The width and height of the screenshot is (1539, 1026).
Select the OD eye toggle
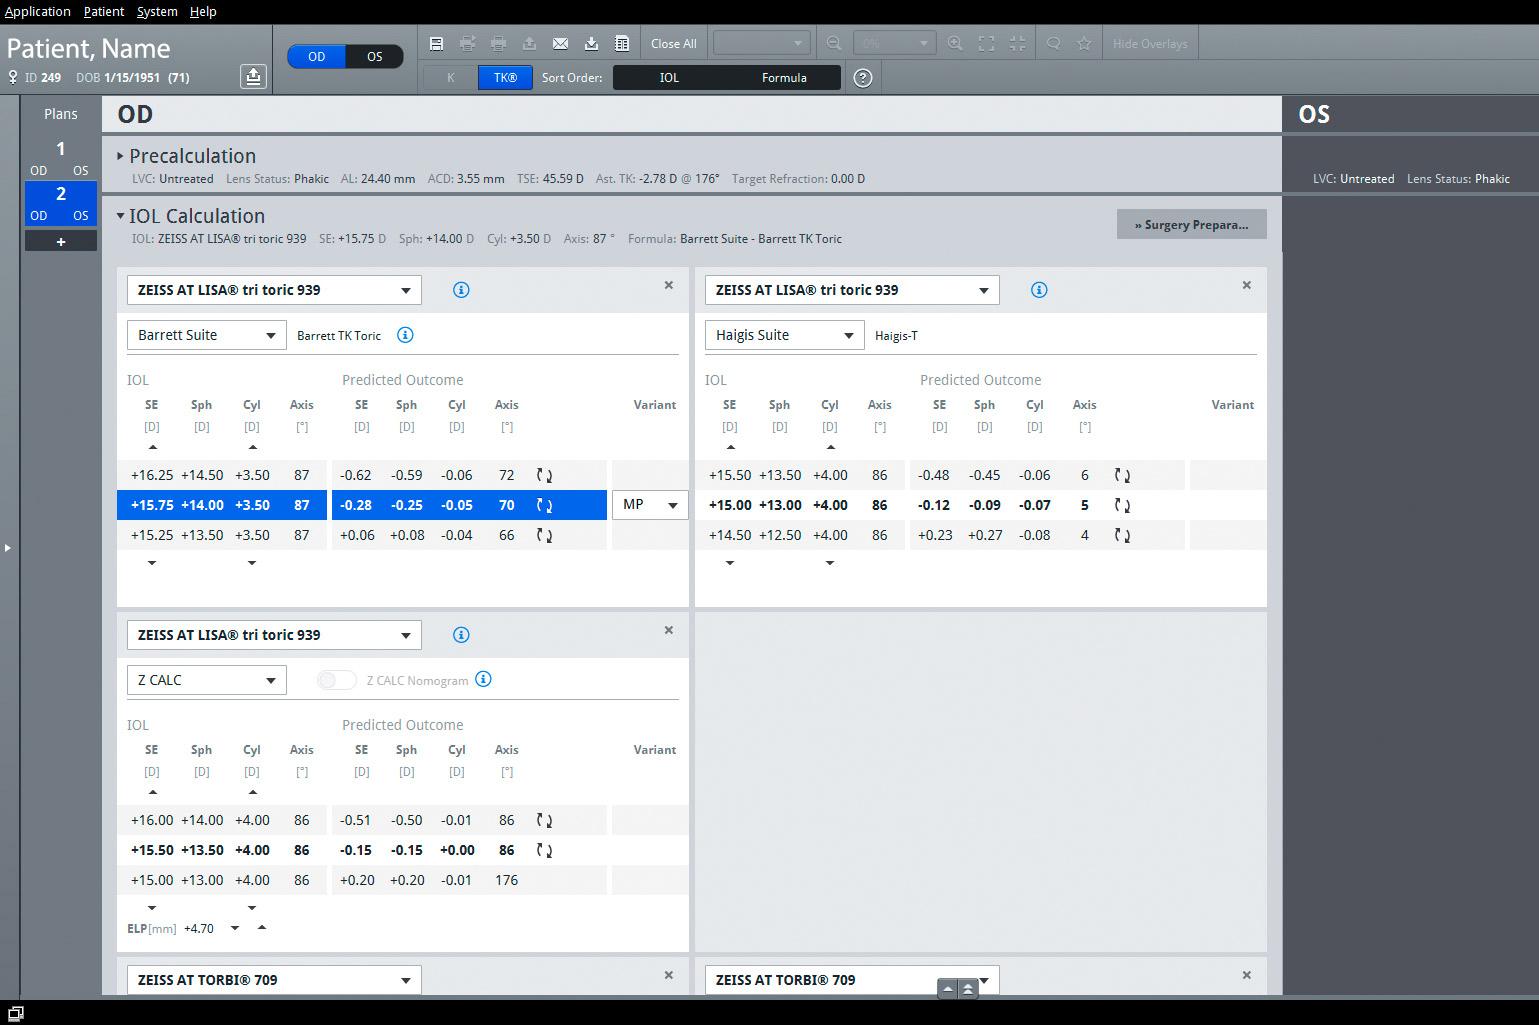tap(316, 57)
